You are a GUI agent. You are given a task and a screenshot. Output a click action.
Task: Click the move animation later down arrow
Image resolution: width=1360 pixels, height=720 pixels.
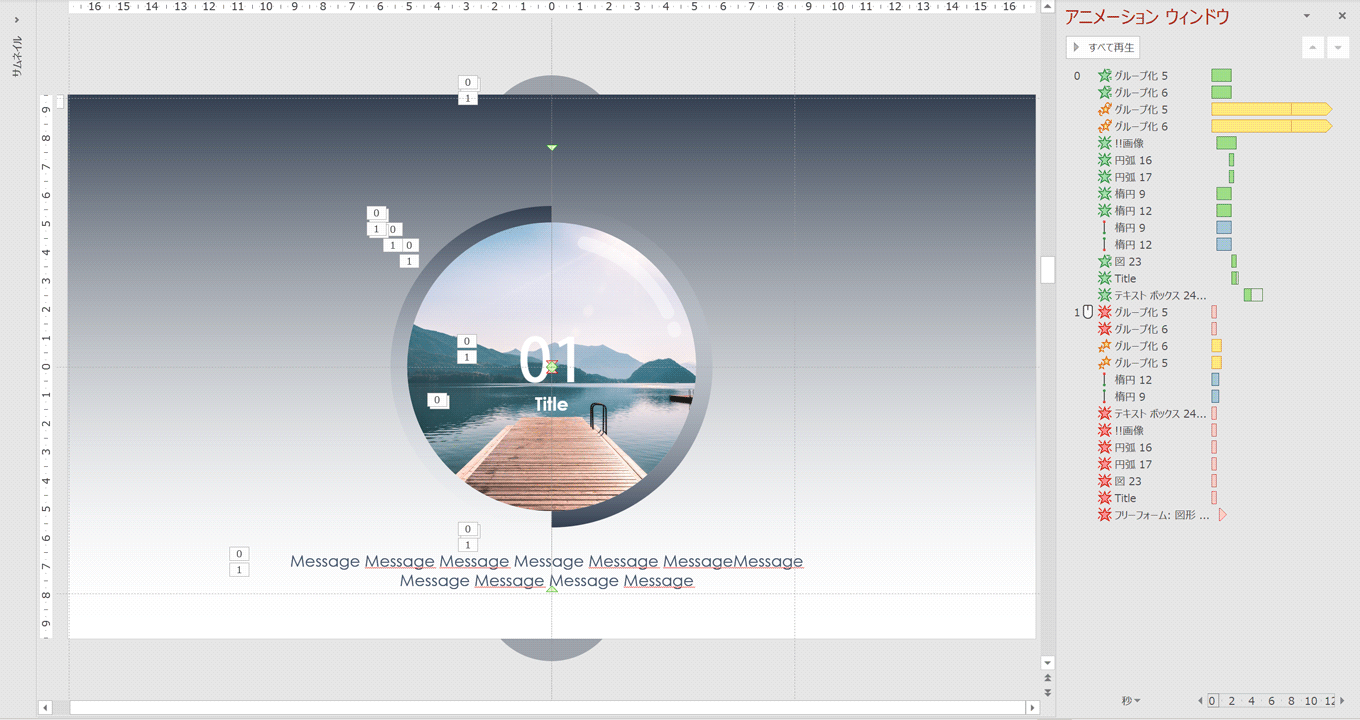pos(1338,48)
